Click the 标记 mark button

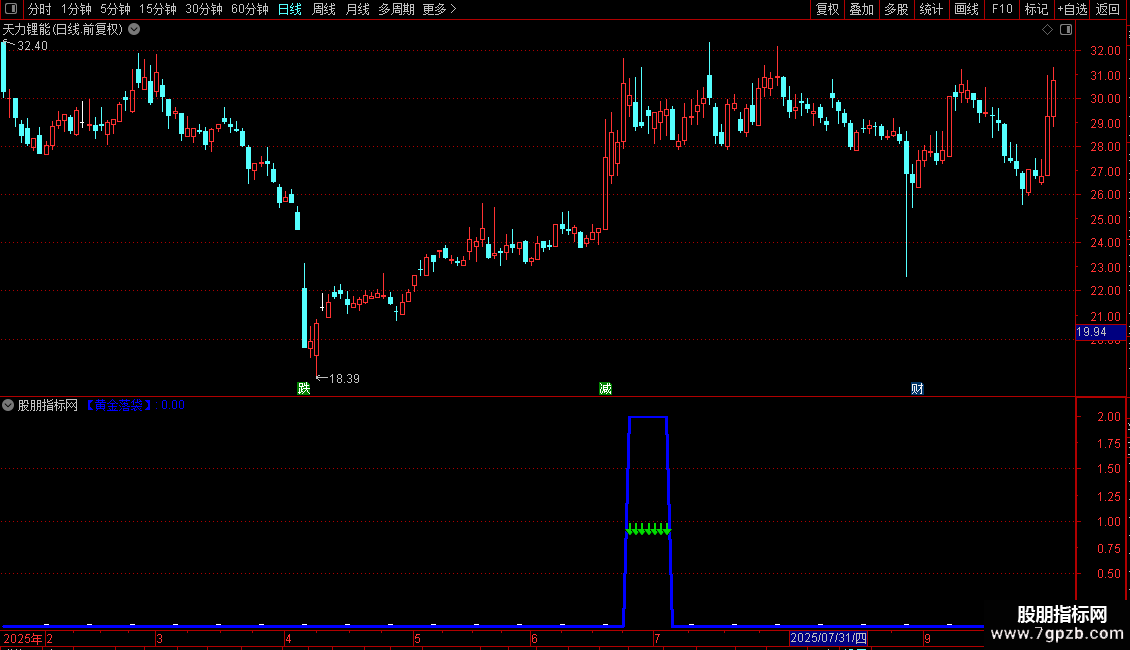pyautogui.click(x=1036, y=9)
